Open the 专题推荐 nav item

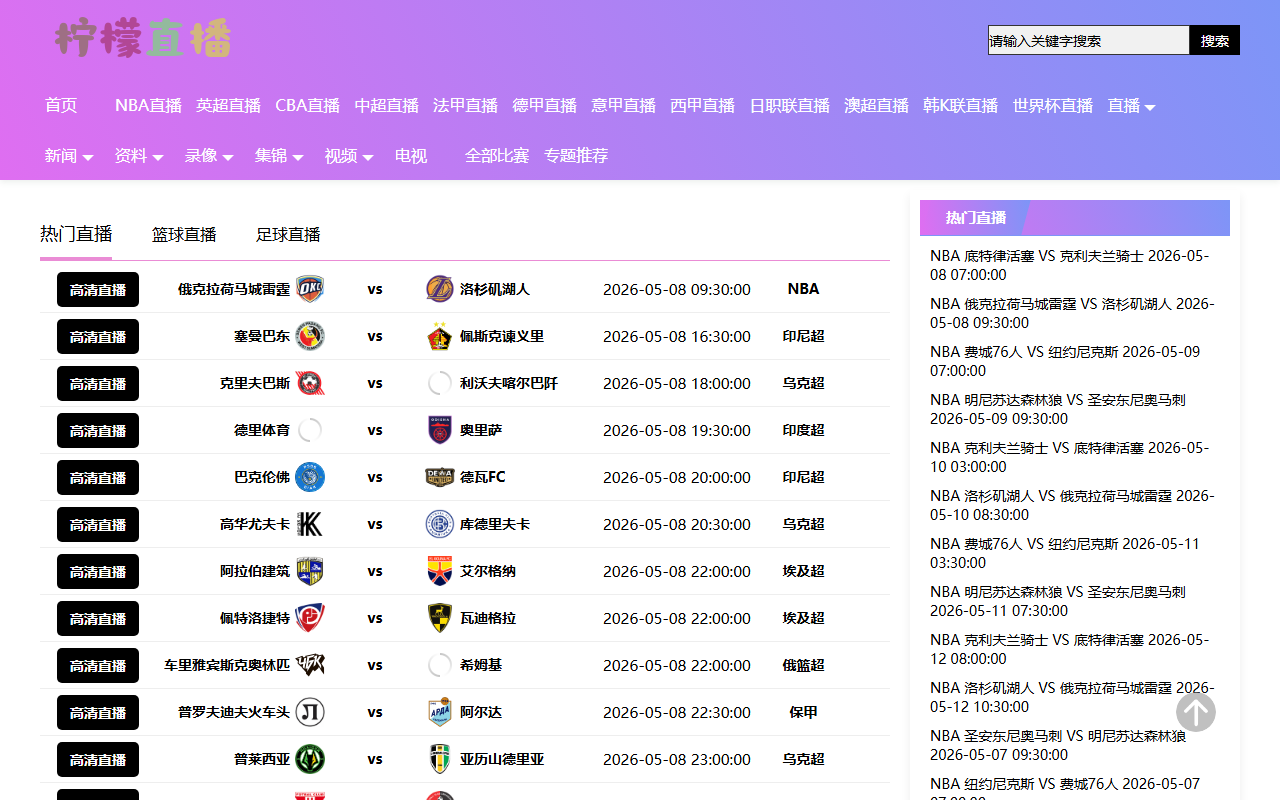[x=576, y=156]
